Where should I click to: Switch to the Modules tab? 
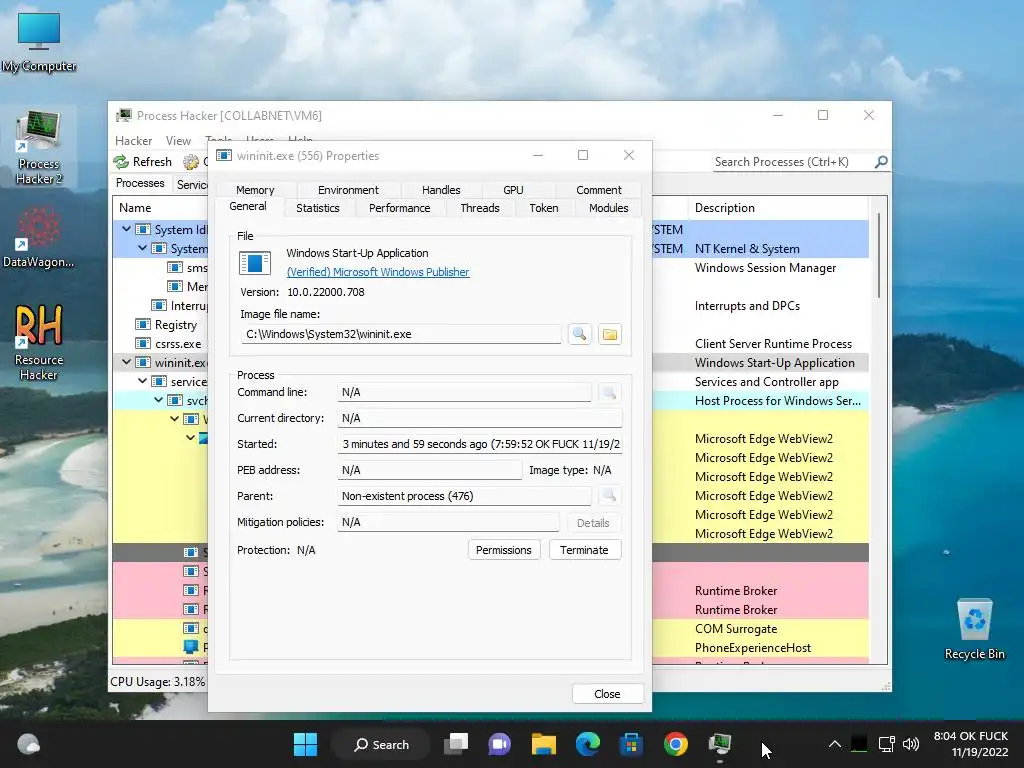coord(609,208)
